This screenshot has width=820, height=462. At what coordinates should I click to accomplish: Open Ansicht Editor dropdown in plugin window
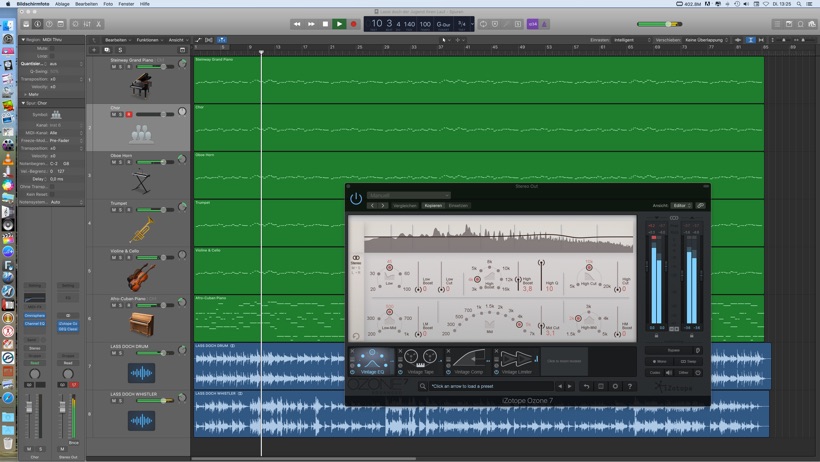pos(681,206)
